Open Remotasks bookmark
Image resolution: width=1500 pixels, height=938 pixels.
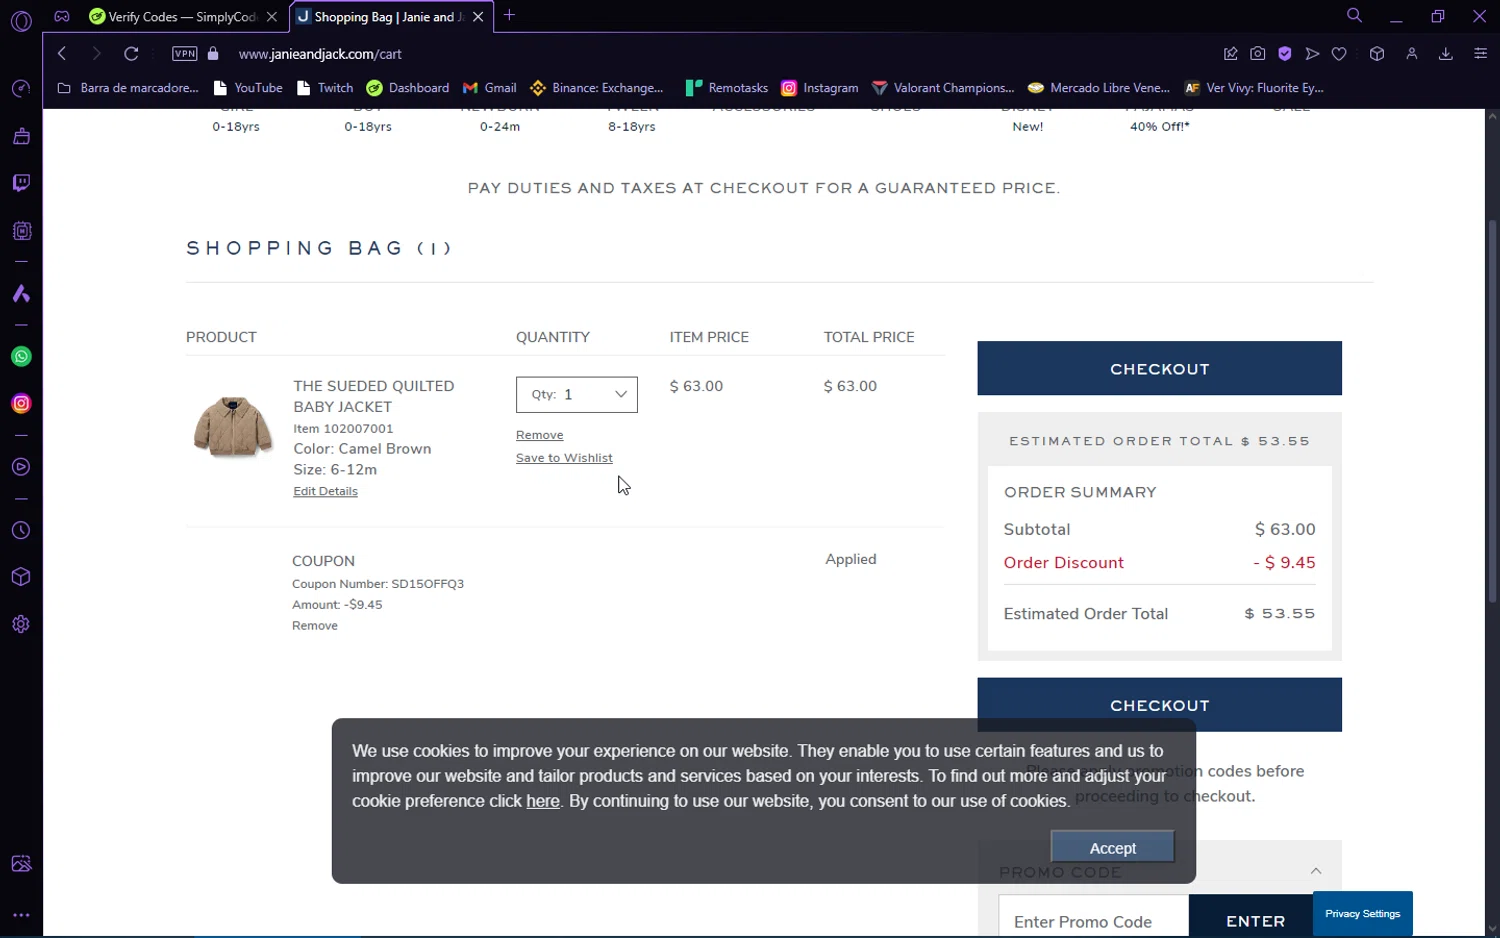click(x=727, y=88)
